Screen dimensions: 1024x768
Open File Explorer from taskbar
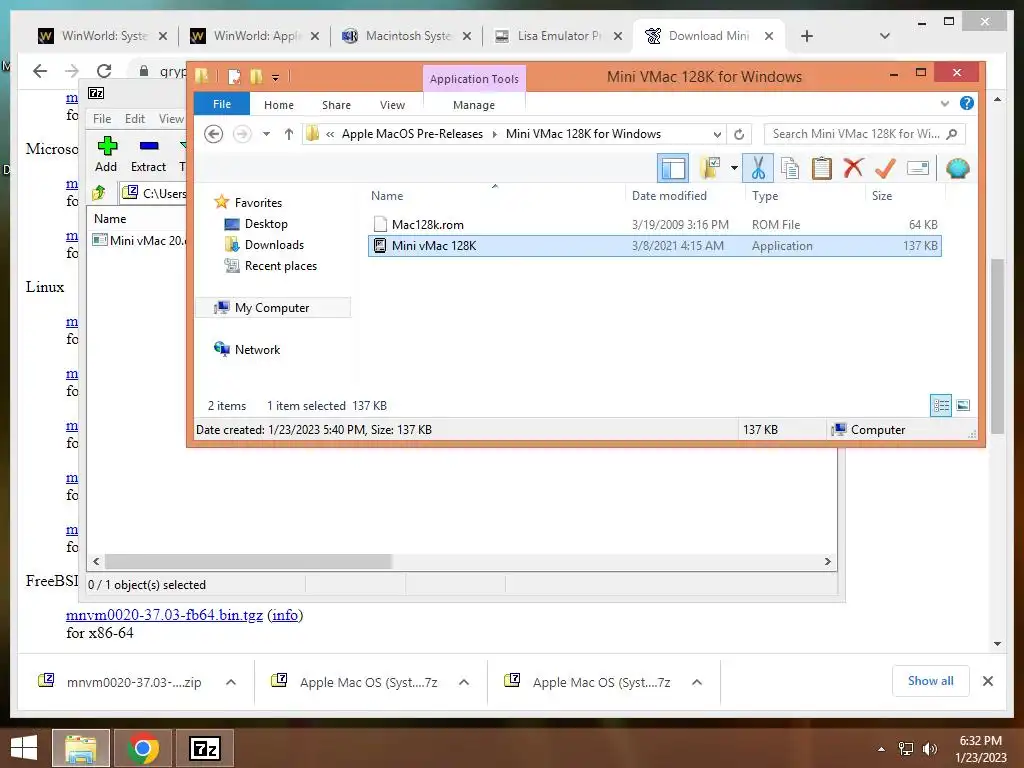(x=80, y=748)
